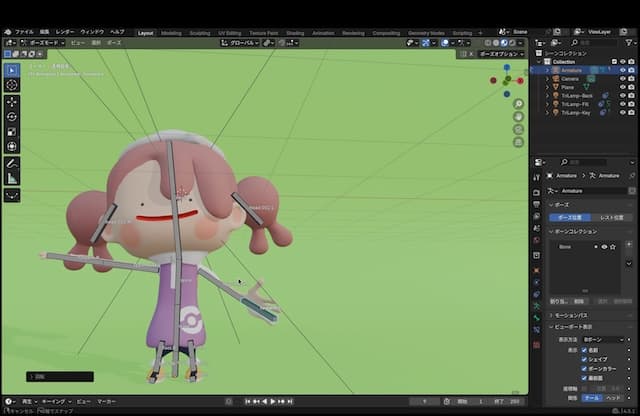This screenshot has height=416, width=640.
Task: Click the zoom magnifier viewport gizmo
Action: pos(518,104)
